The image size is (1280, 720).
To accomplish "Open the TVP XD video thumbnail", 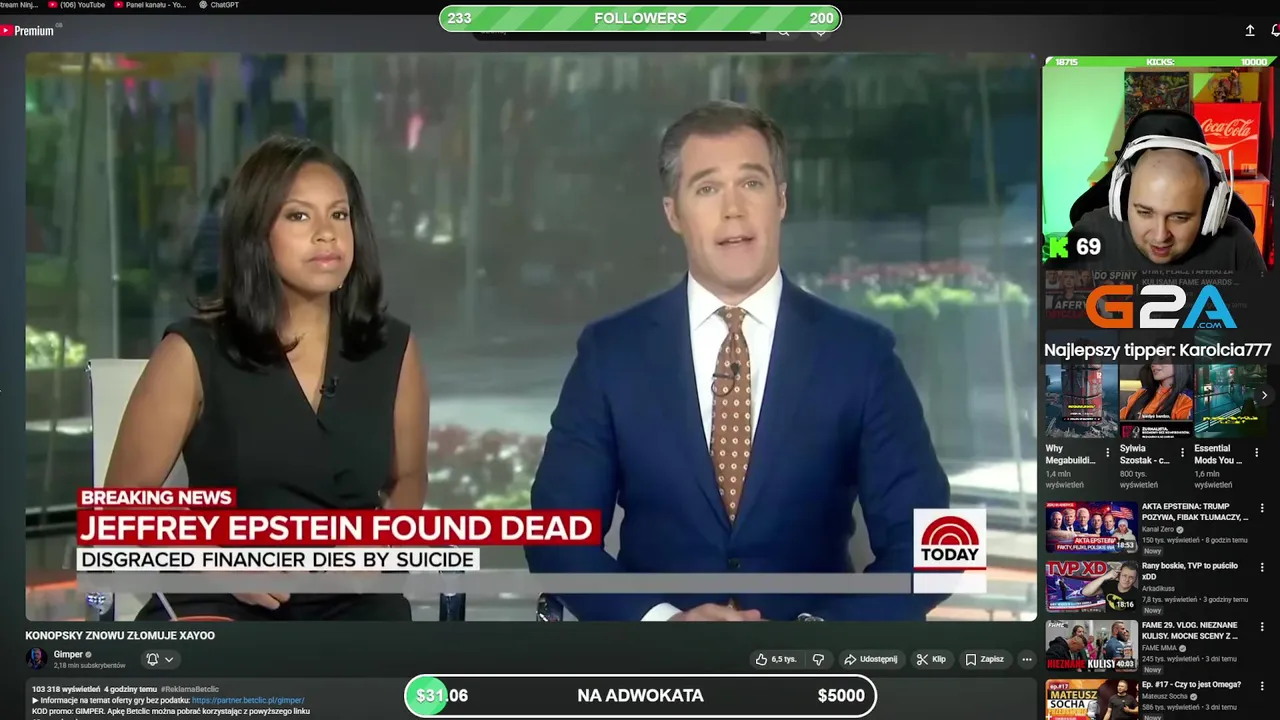I will click(x=1091, y=586).
